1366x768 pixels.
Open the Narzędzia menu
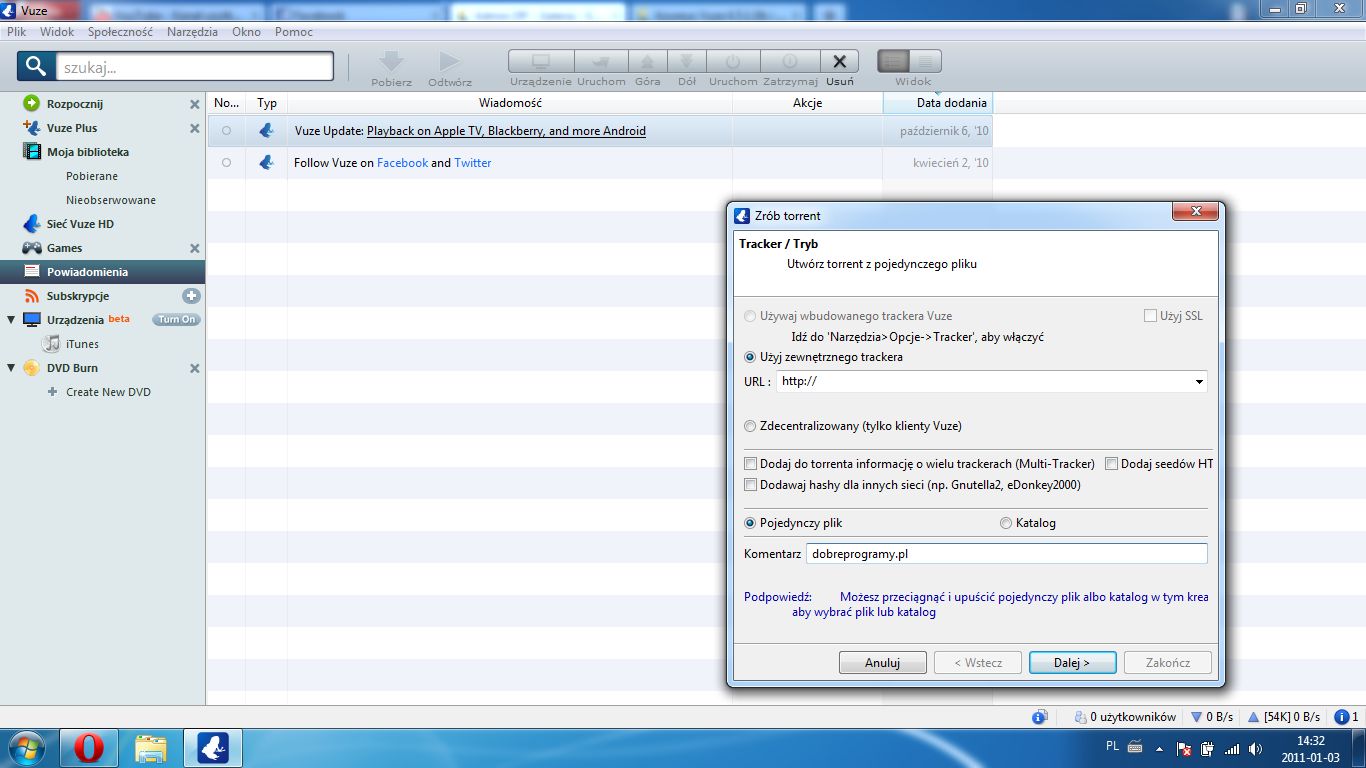point(192,32)
